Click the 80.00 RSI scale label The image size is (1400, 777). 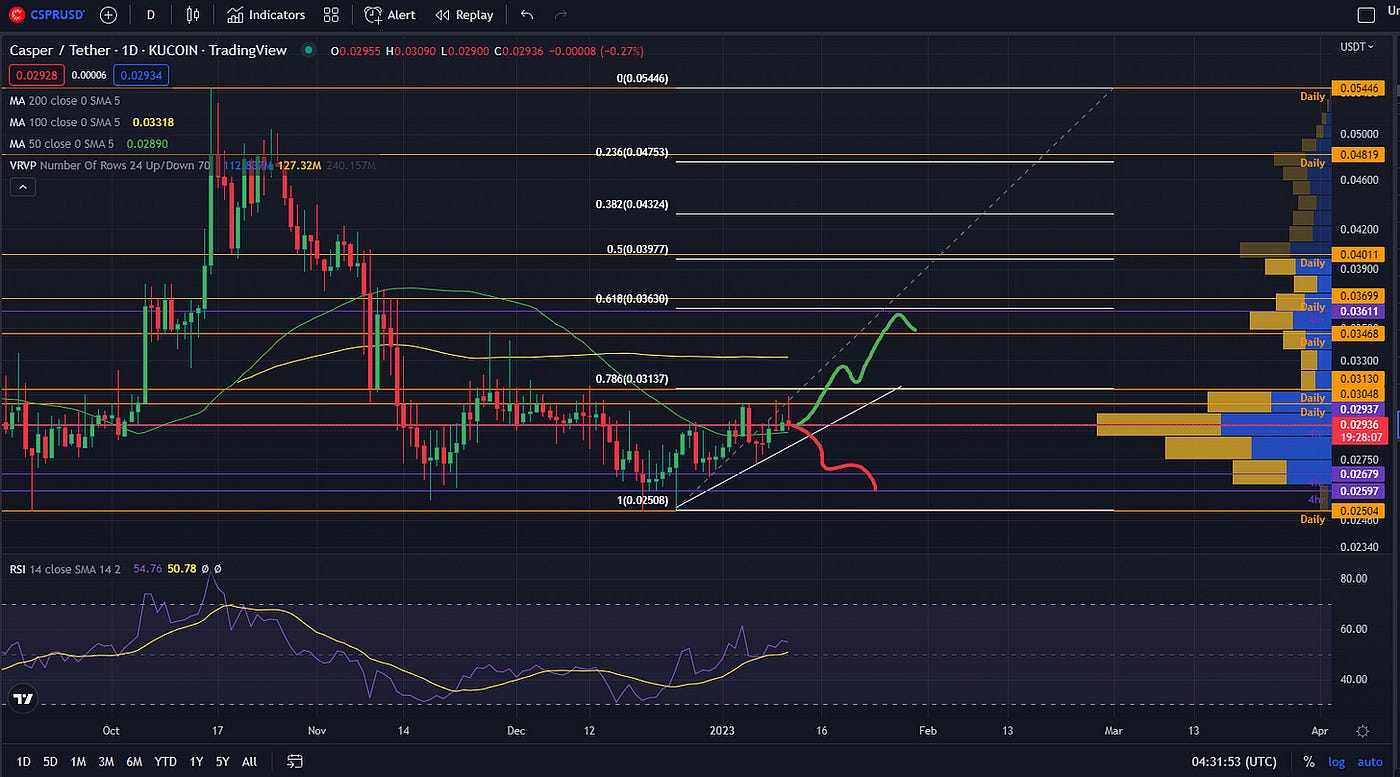click(1354, 578)
